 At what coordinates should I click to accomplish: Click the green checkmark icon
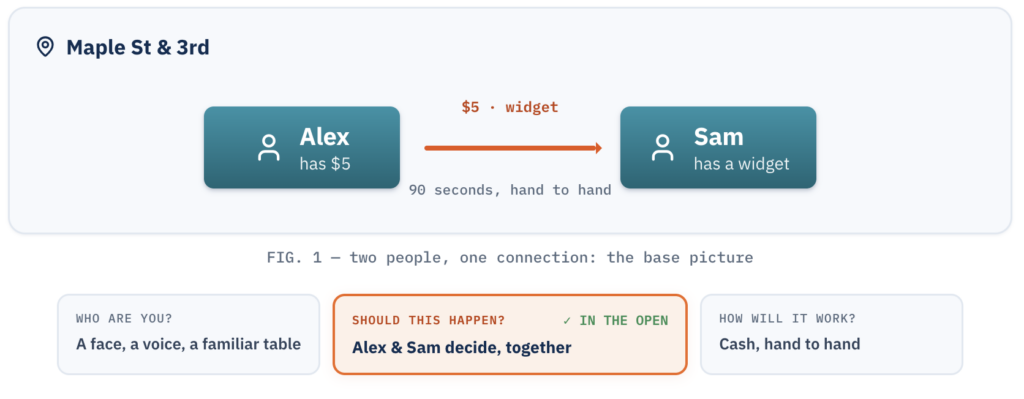pyautogui.click(x=567, y=321)
